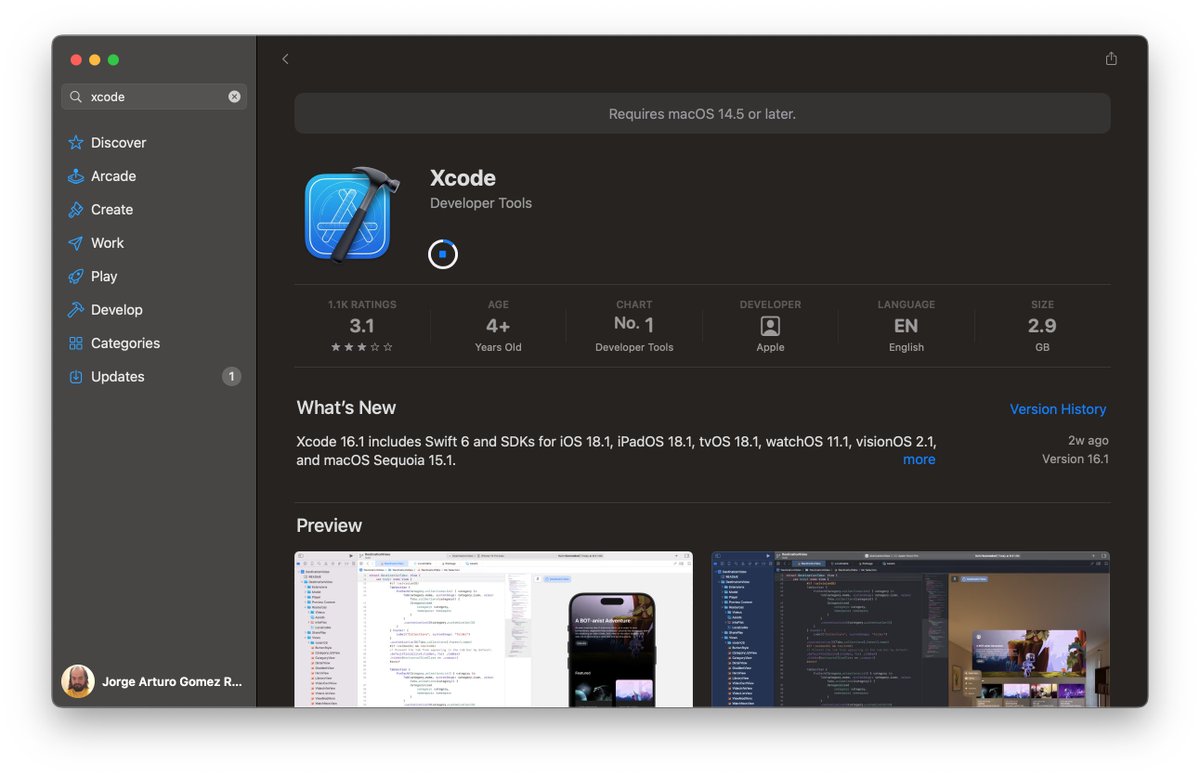Viewport: 1200px width, 776px height.
Task: Click the Work paper plane icon
Action: tap(76, 243)
